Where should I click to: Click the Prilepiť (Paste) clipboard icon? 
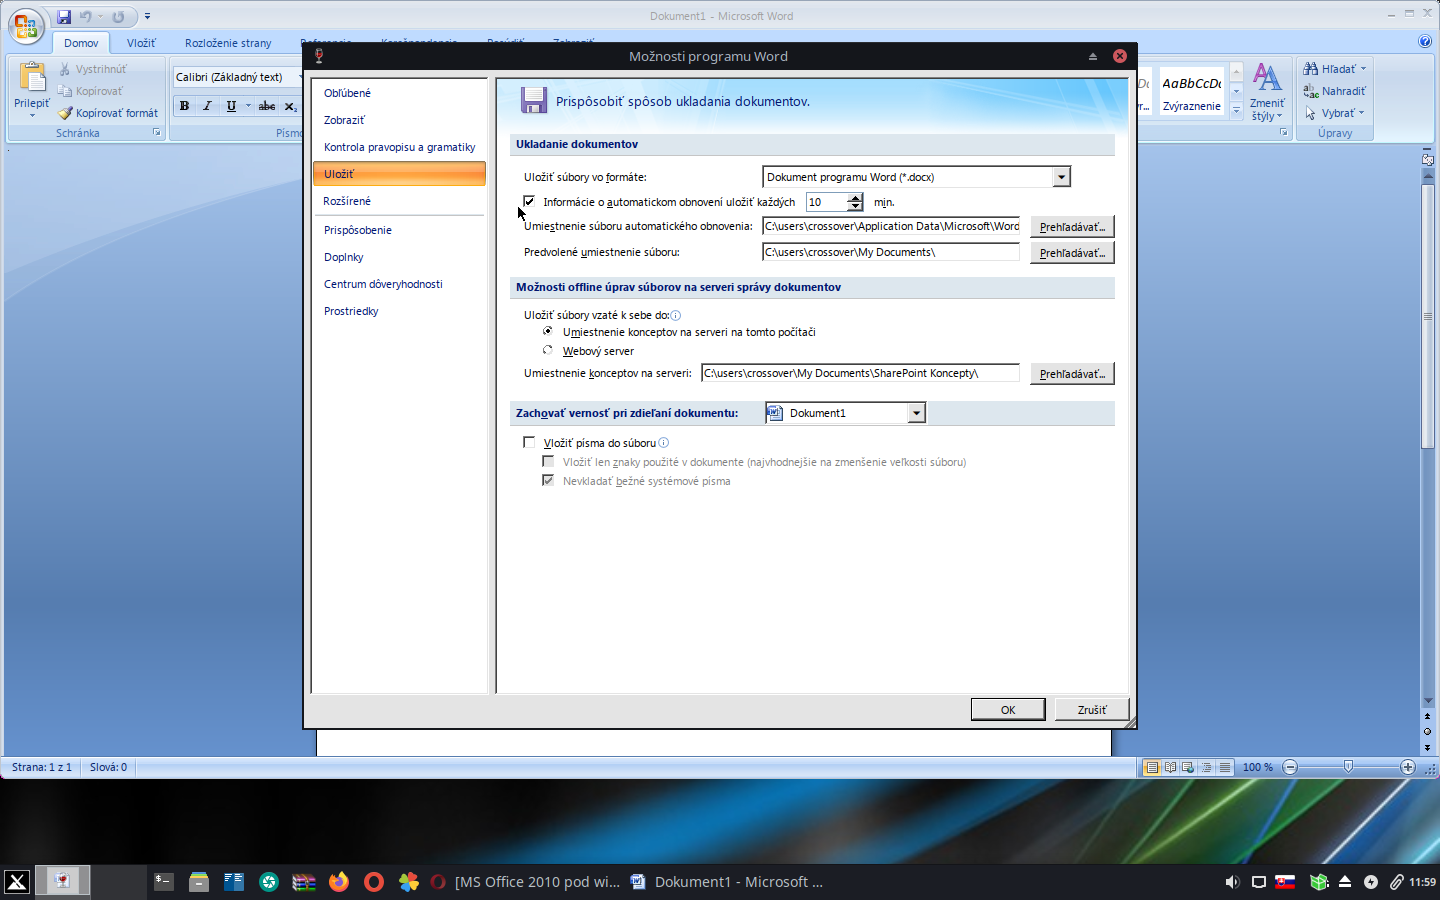click(x=32, y=77)
